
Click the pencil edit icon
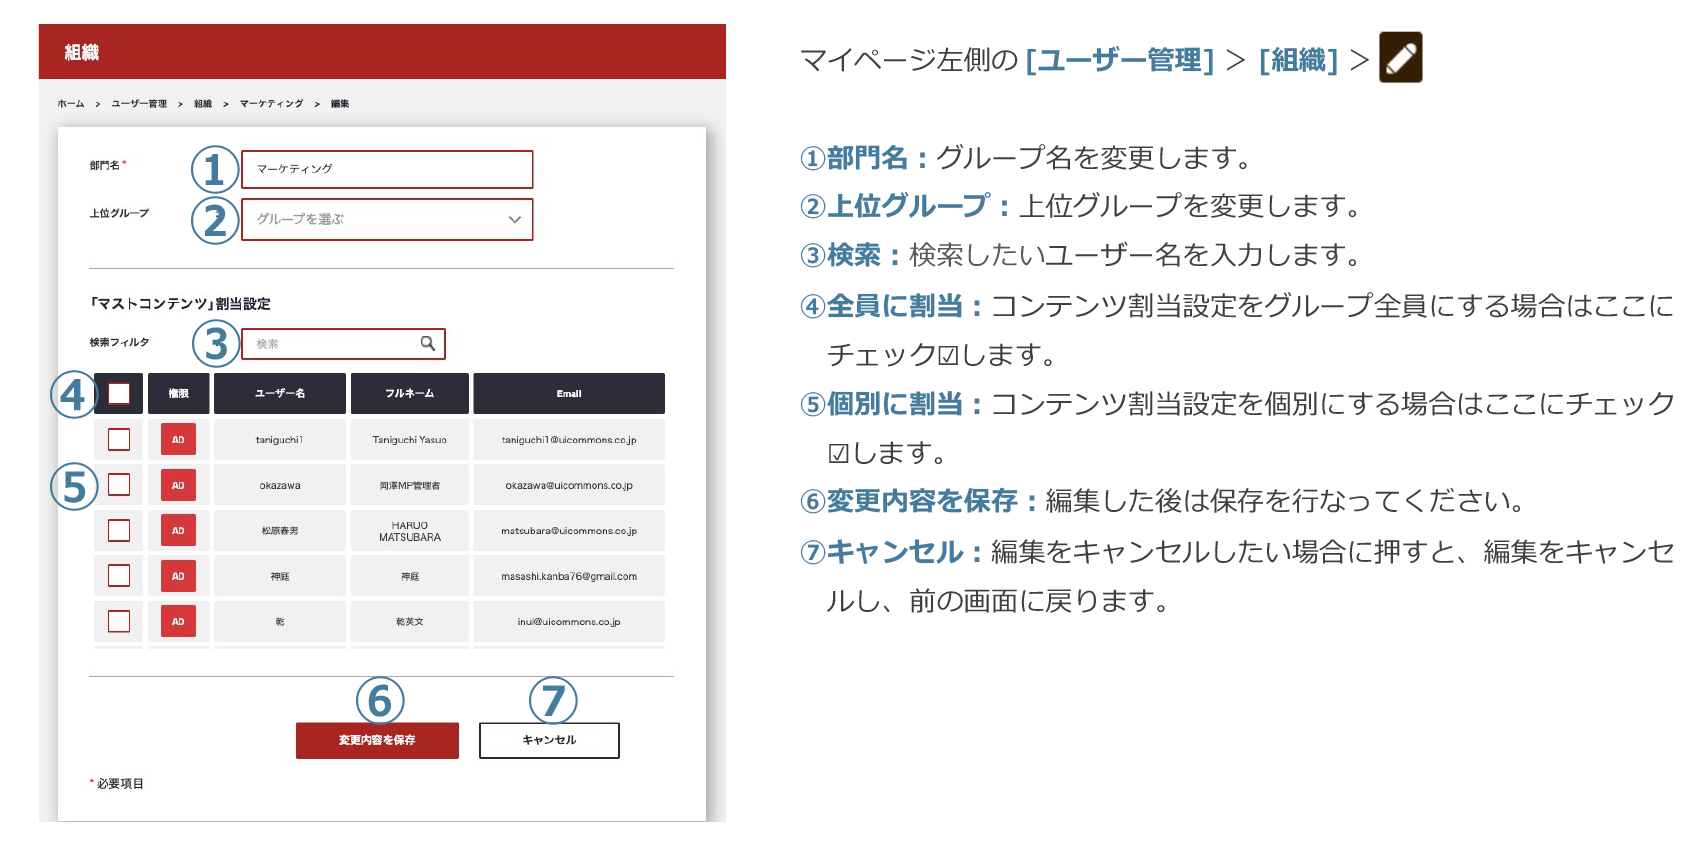(1400, 57)
